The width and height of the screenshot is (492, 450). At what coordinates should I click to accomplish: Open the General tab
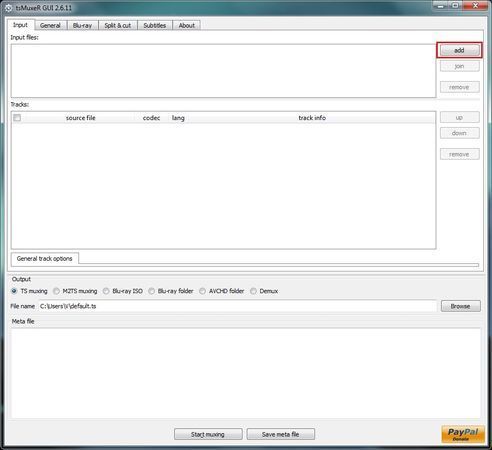[50, 25]
